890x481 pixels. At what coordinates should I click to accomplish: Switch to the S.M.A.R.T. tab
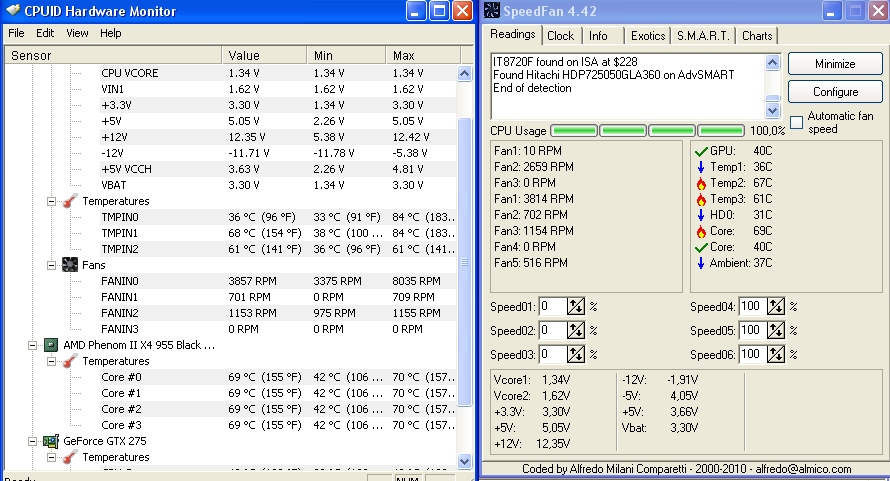click(703, 36)
